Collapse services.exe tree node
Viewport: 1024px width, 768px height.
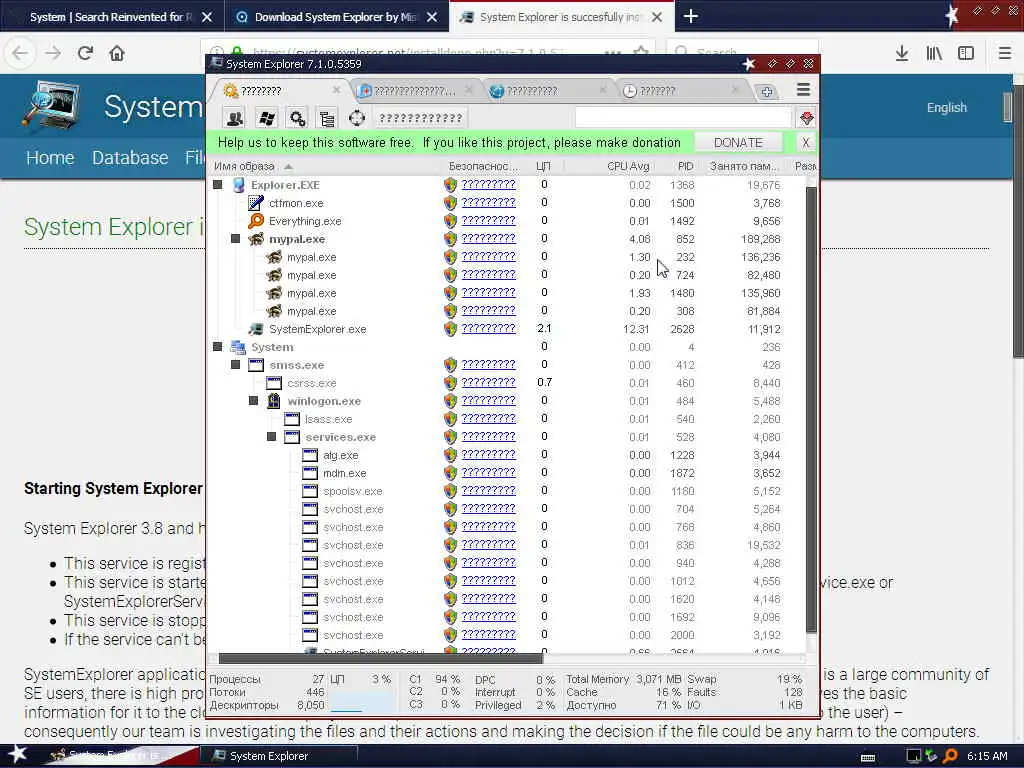pos(272,437)
